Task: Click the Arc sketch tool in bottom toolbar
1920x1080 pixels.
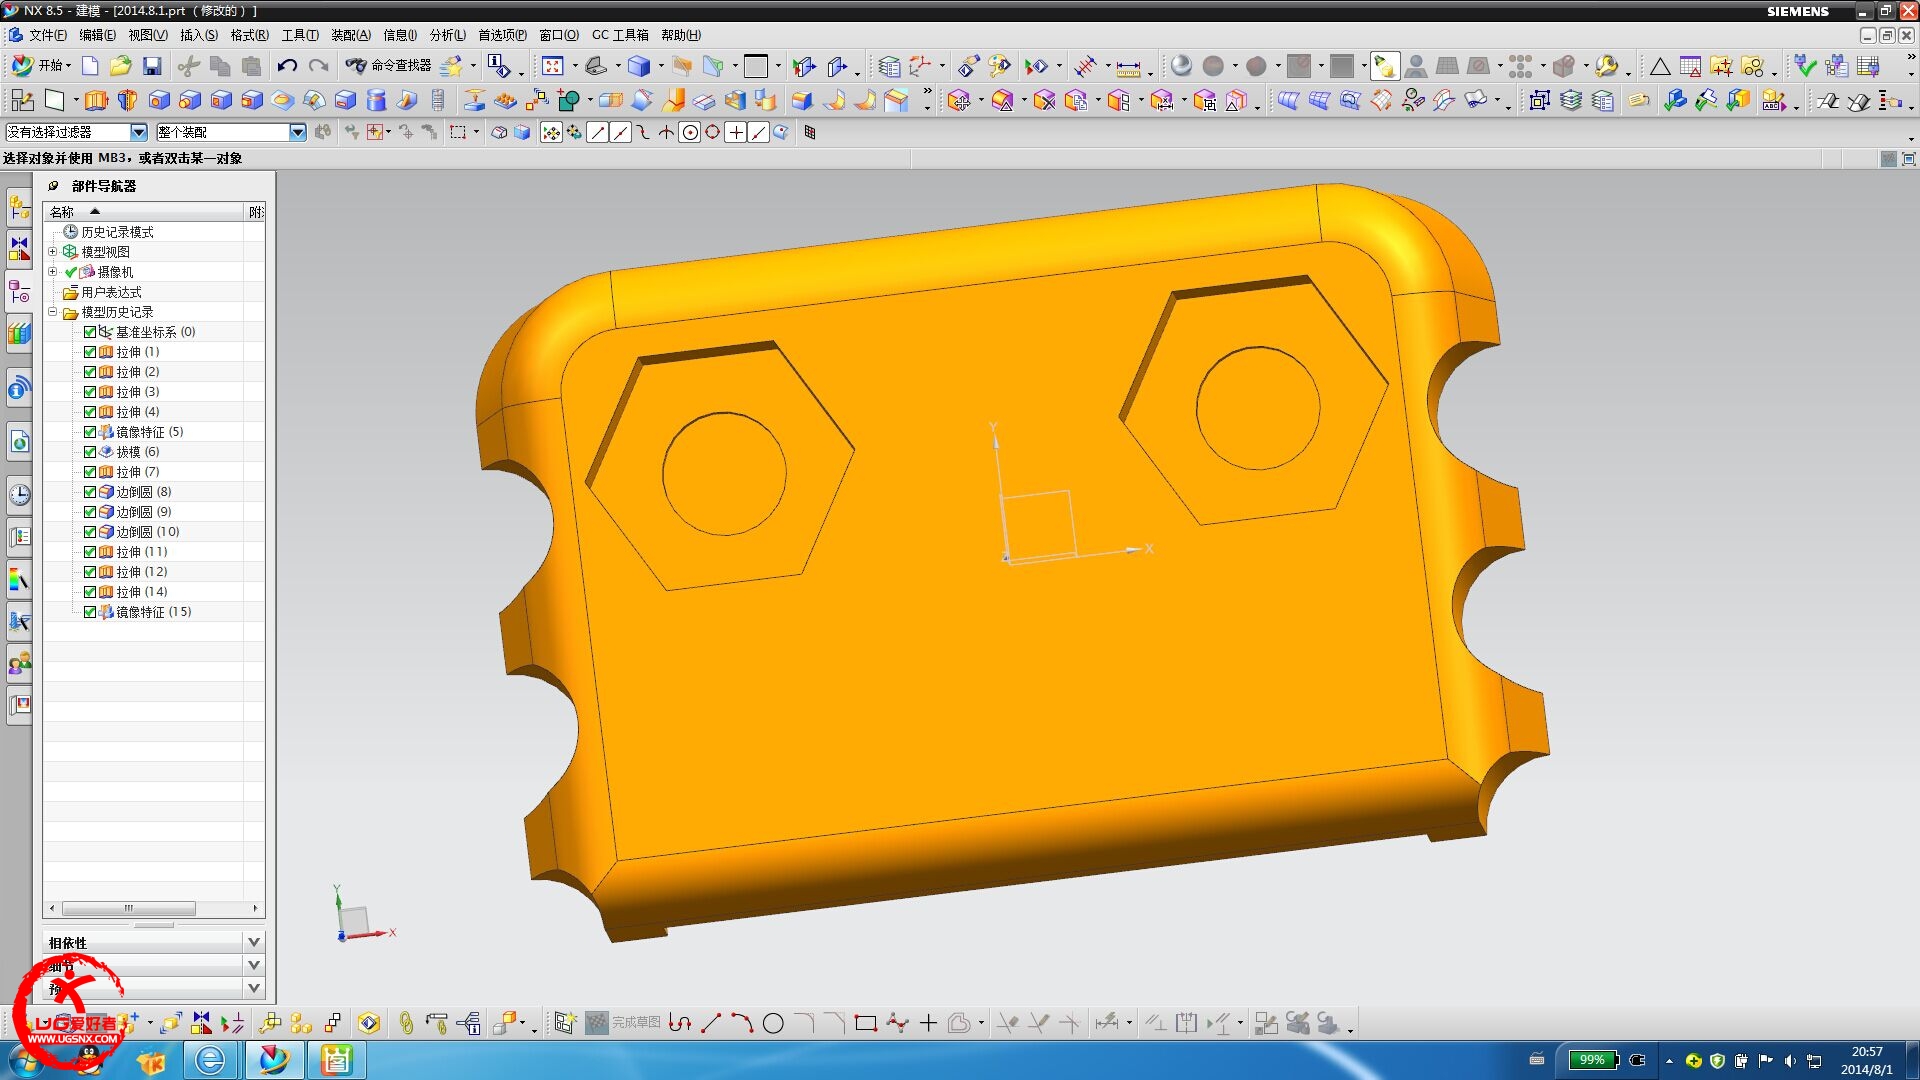Action: coord(742,1023)
